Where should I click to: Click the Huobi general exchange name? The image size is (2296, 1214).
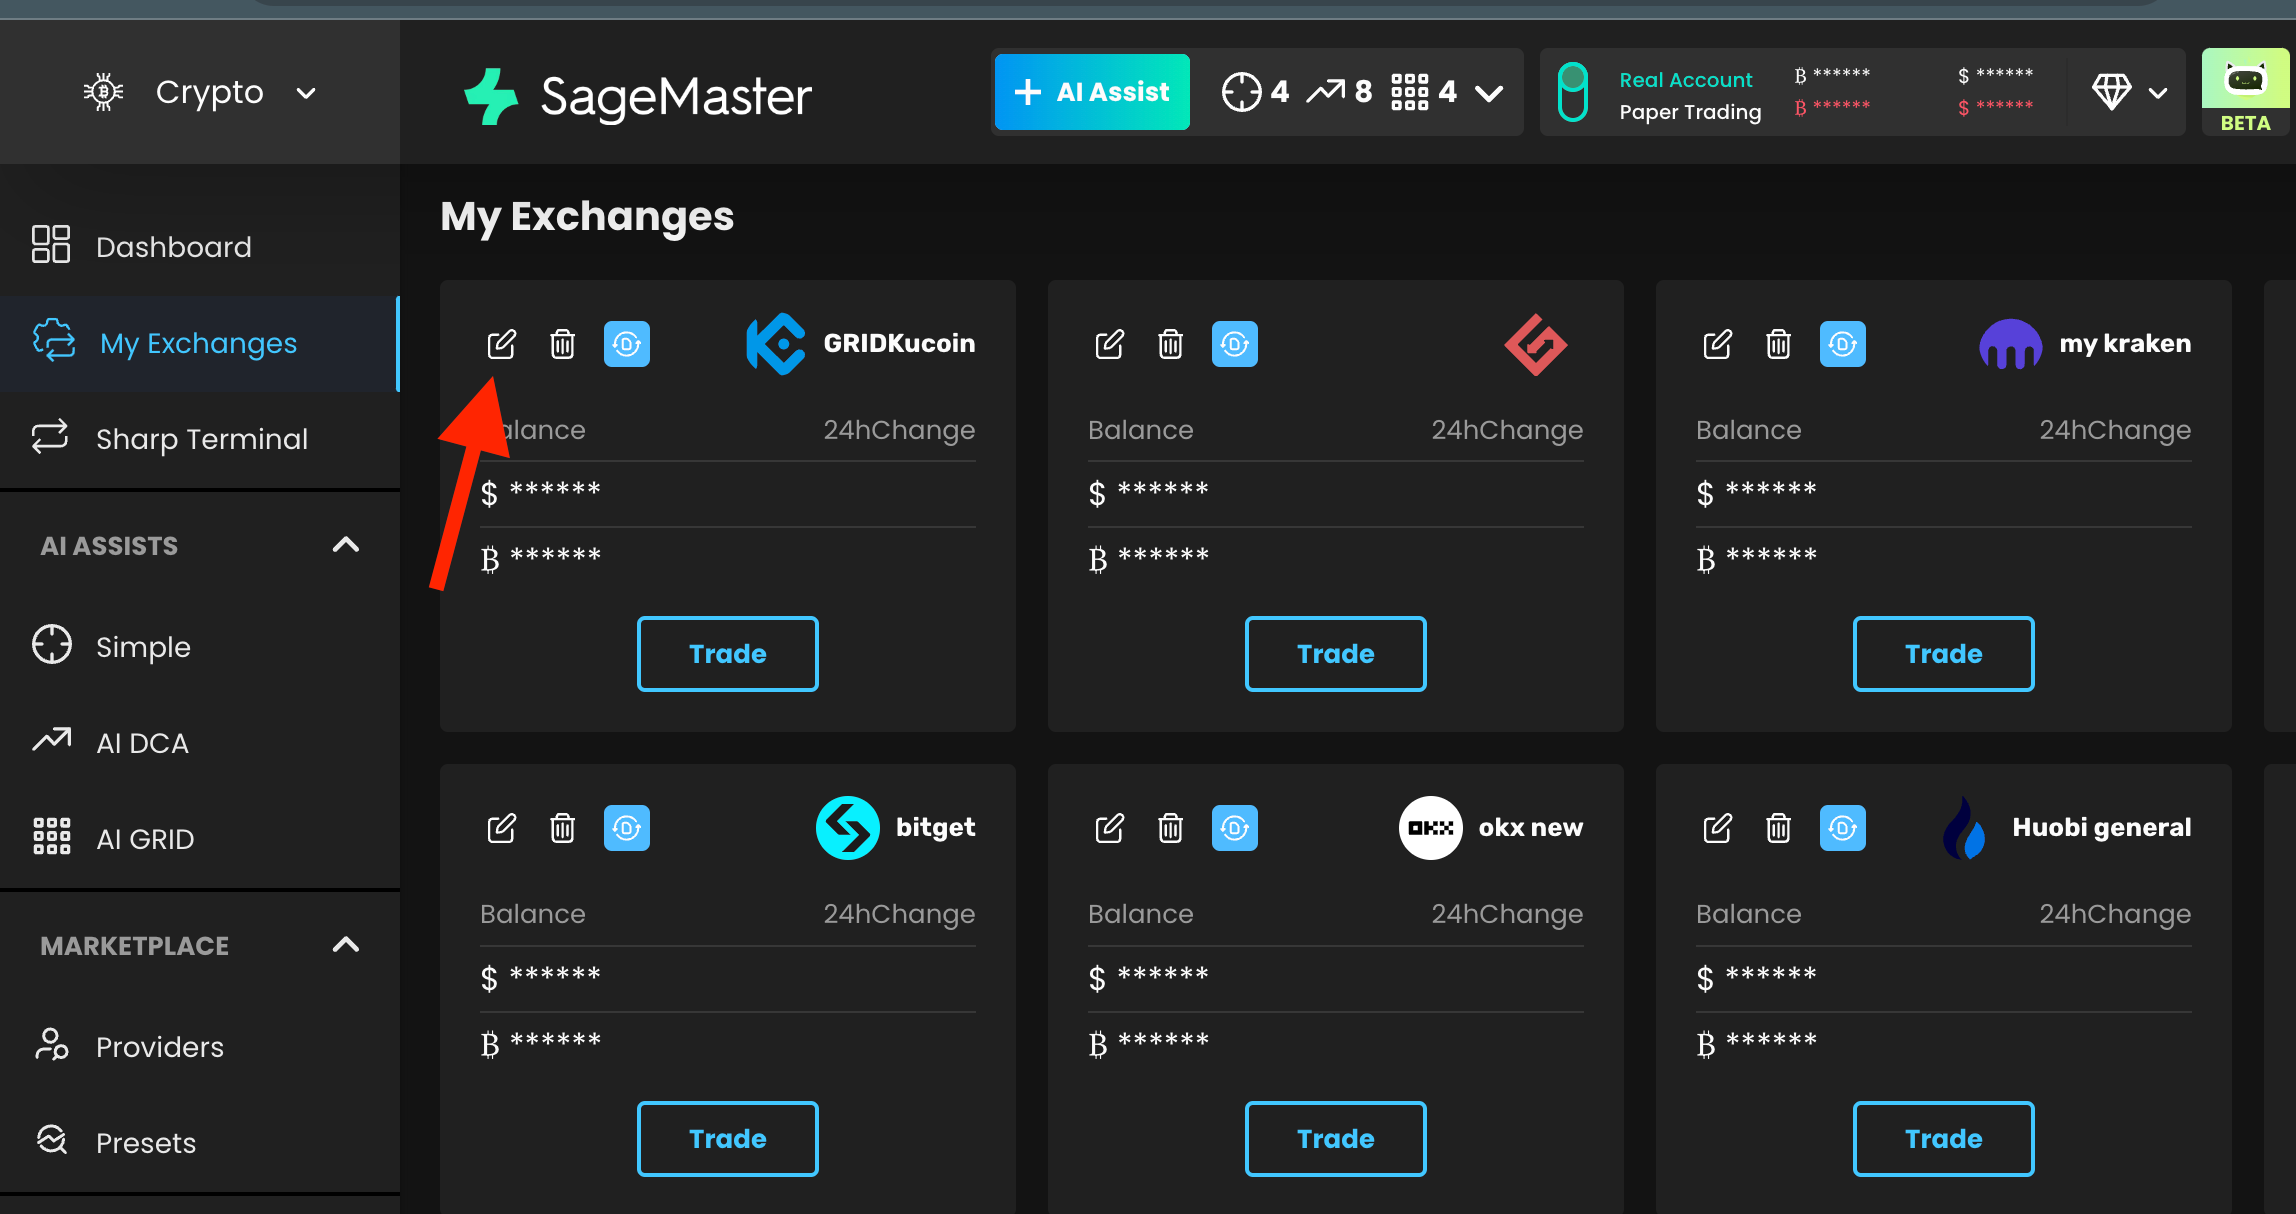(2102, 828)
